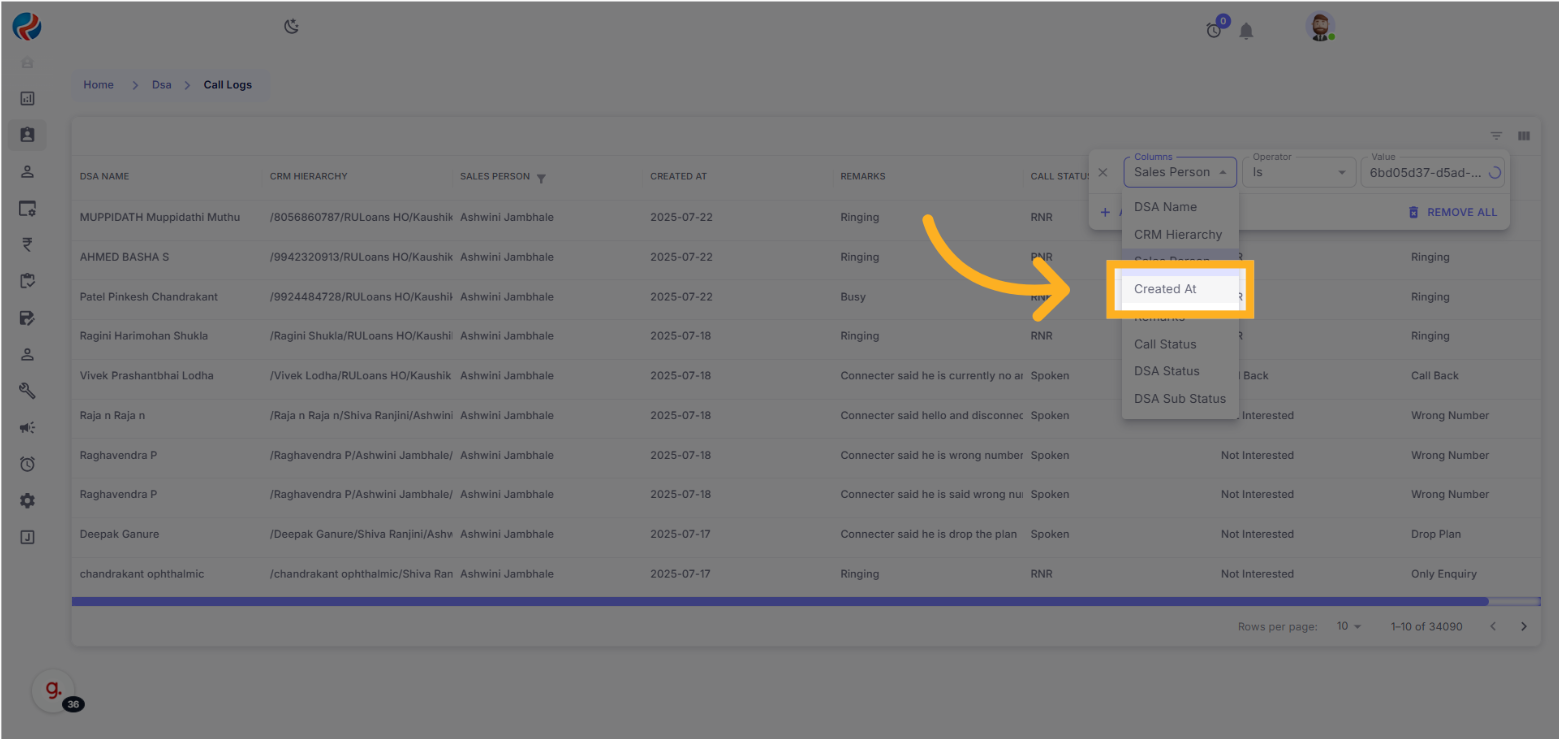Choose 'DSA Sub Status' column option
1559x739 pixels.
pos(1179,398)
